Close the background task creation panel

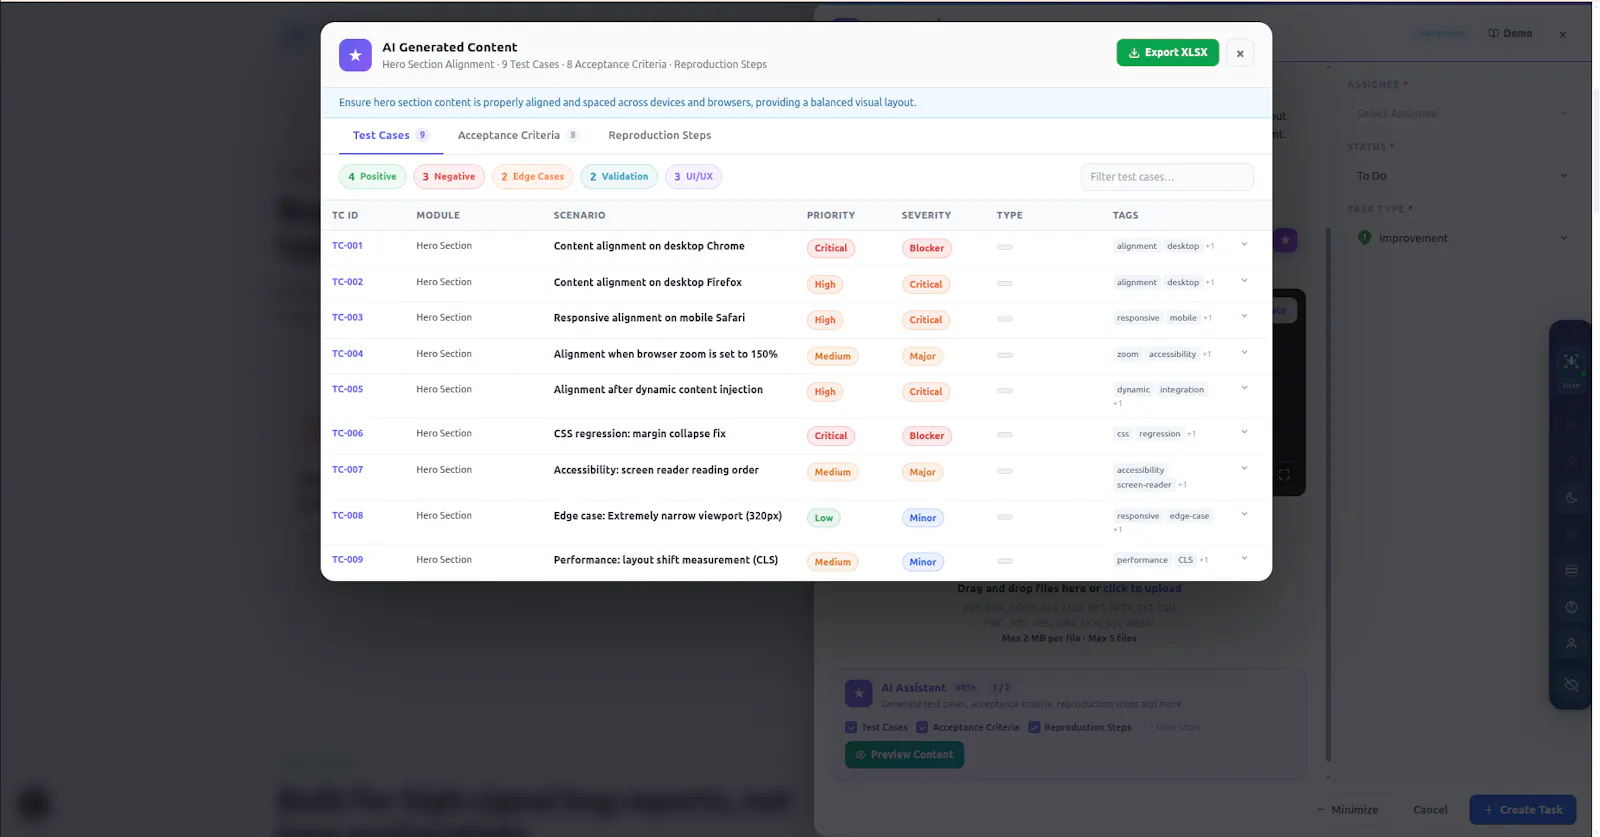tap(1563, 35)
